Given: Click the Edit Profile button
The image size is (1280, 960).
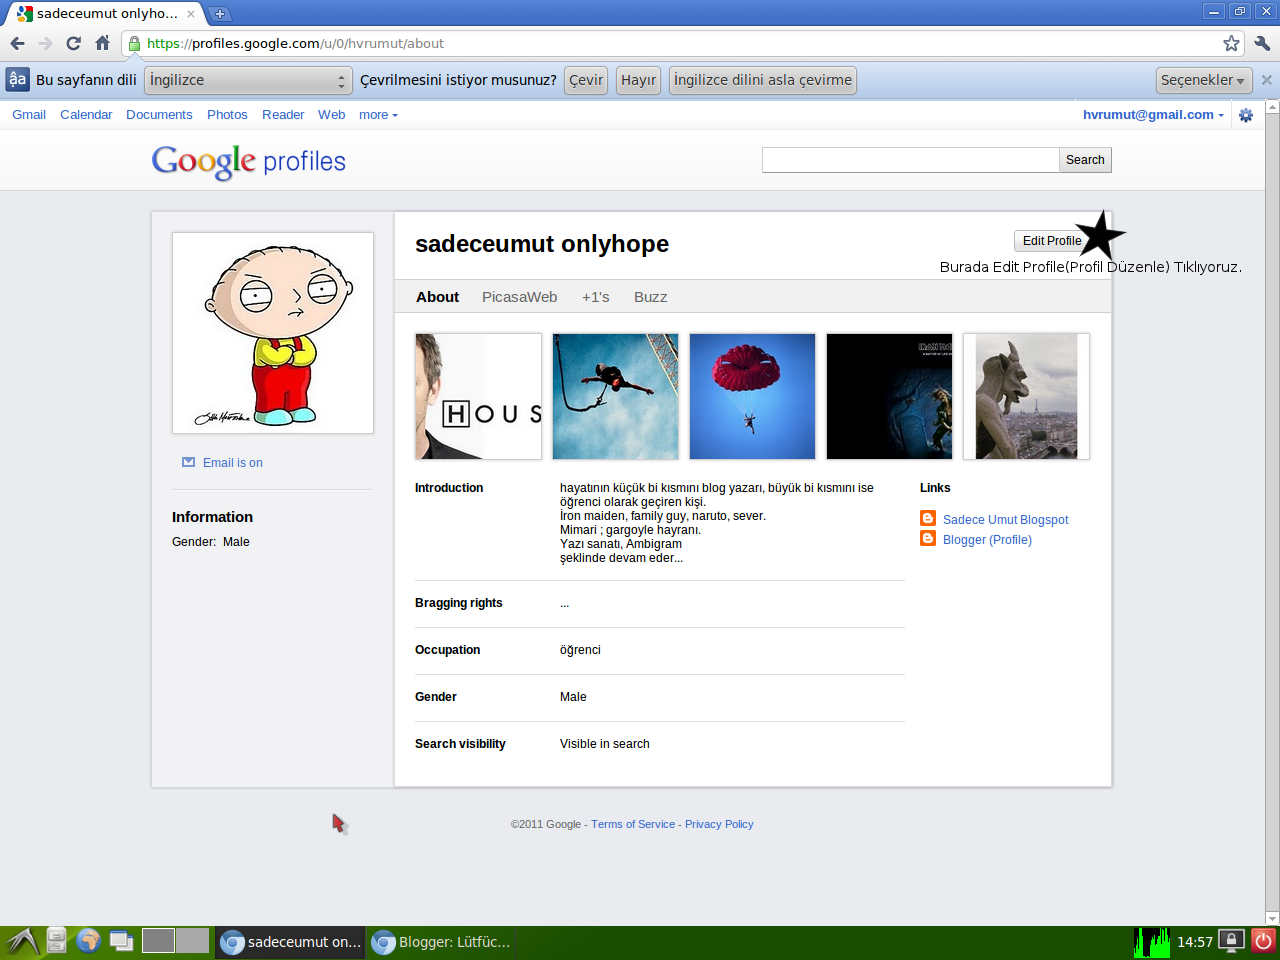Looking at the screenshot, I should [1051, 241].
